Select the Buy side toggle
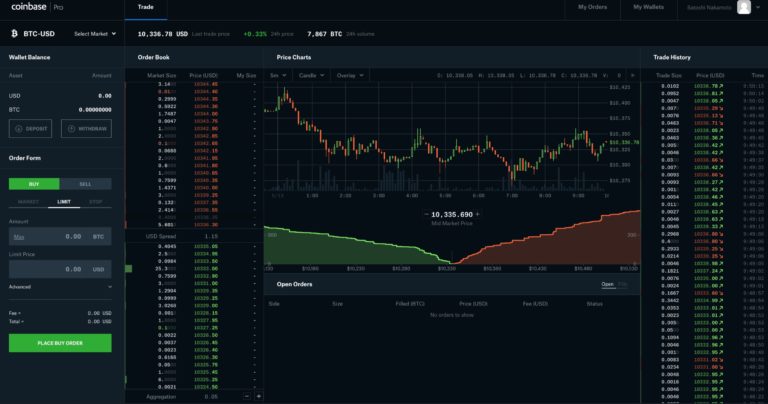This screenshot has height=404, width=768. pos(34,184)
